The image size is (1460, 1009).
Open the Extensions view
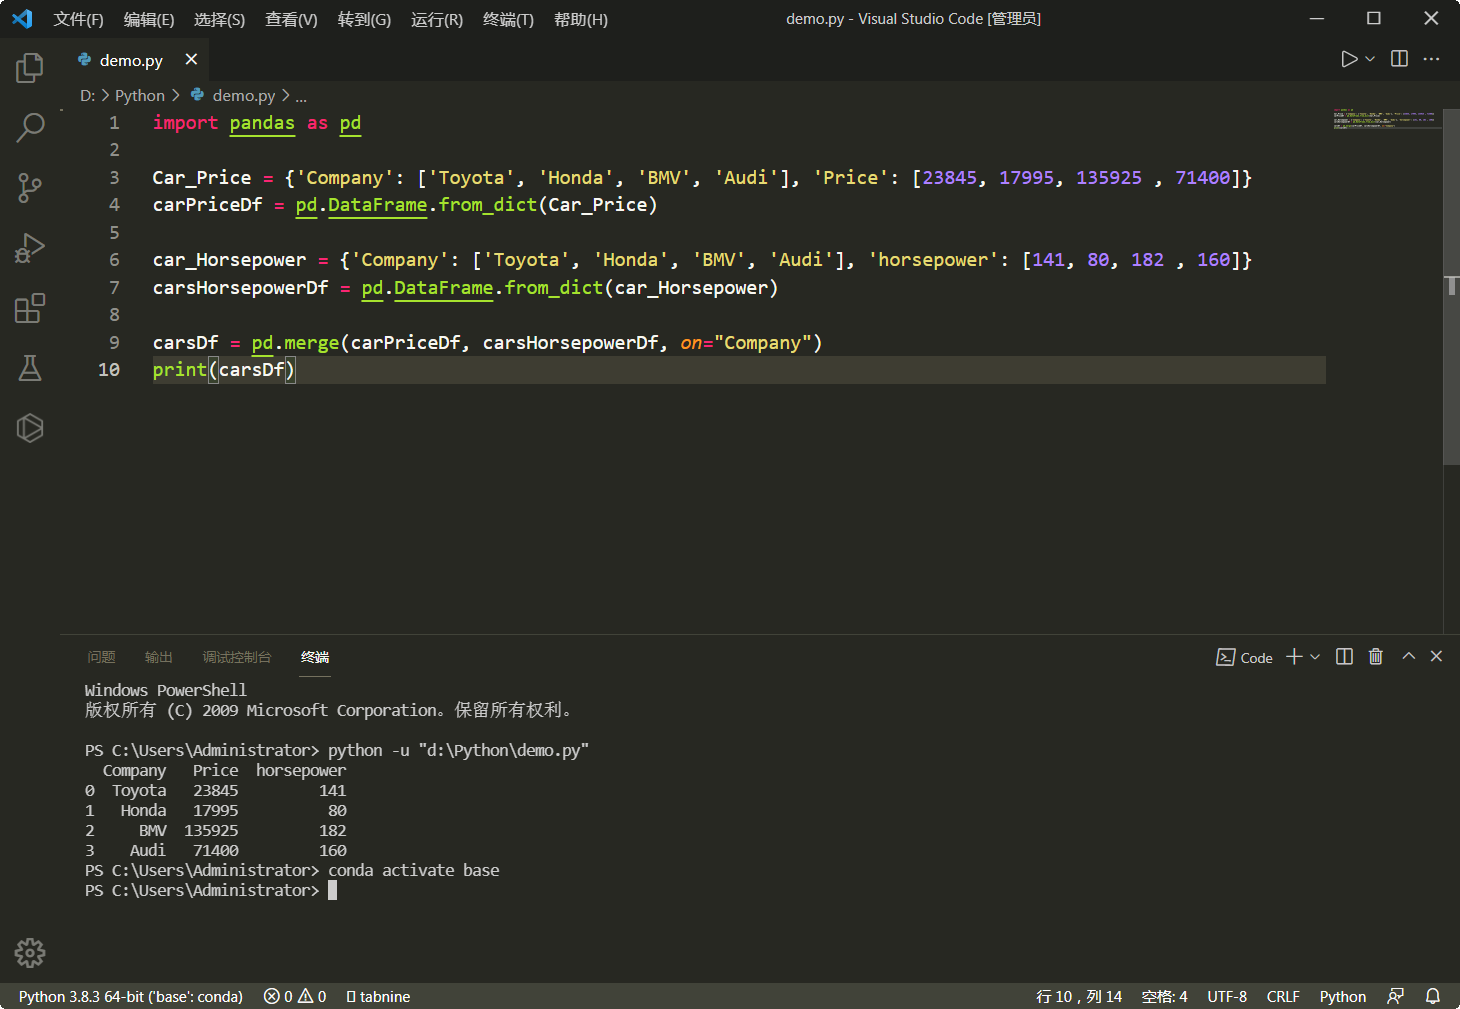[29, 308]
